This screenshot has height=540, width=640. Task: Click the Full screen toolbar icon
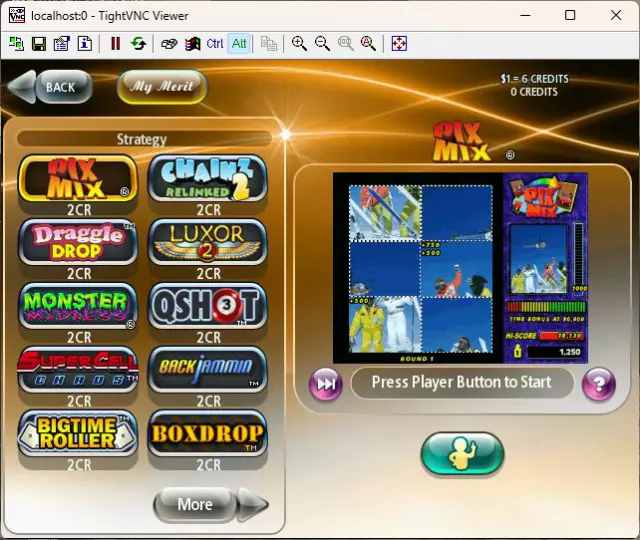[x=399, y=43]
